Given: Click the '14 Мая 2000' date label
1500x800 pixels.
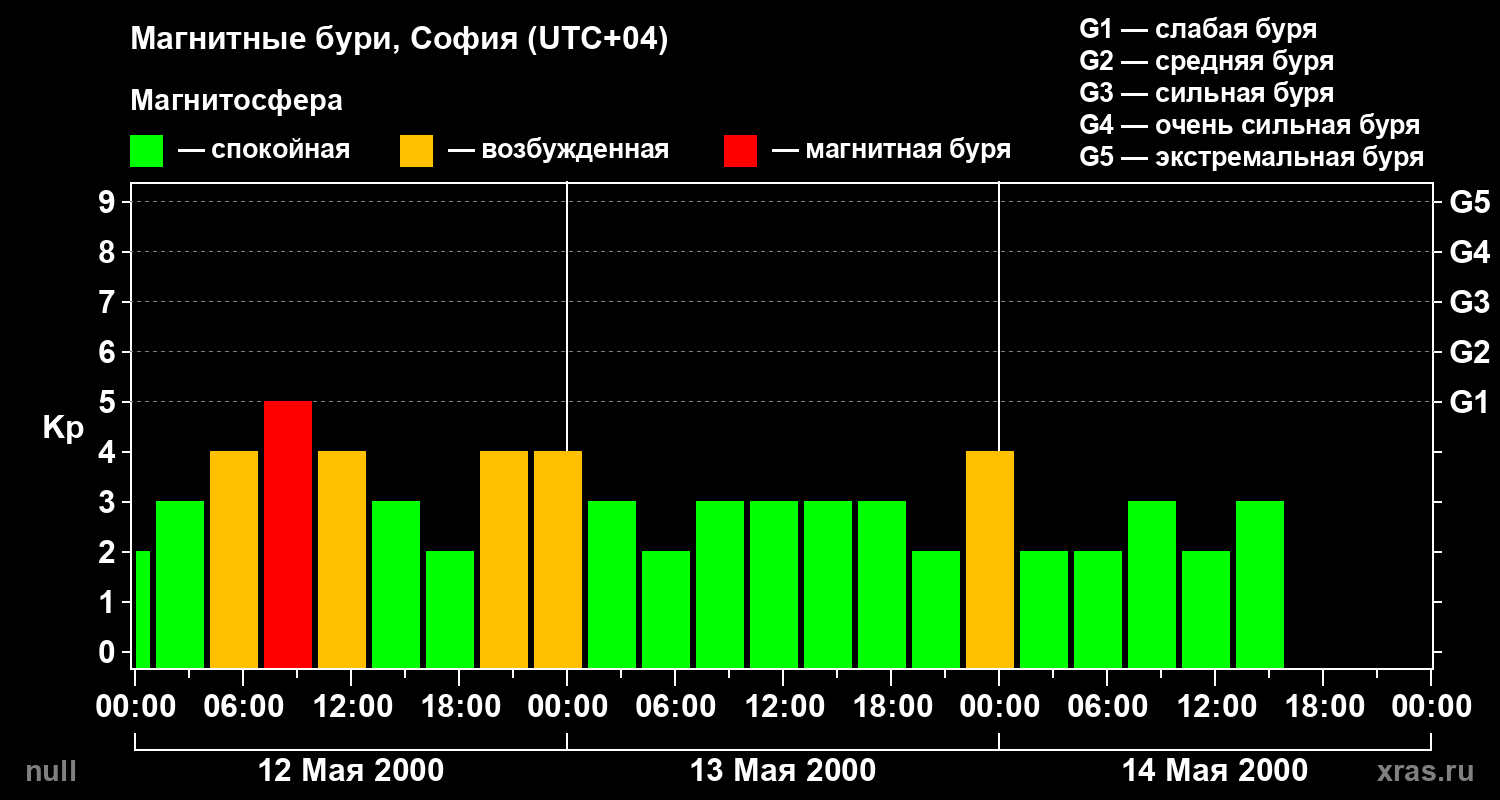Looking at the screenshot, I should pos(1215,771).
